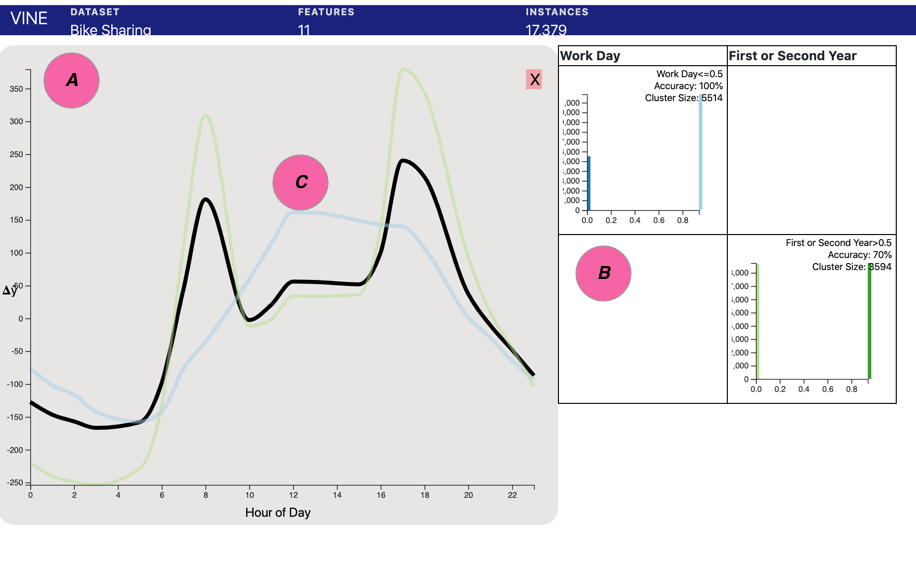The width and height of the screenshot is (916, 568).
Task: Select the First or Second Year cluster cell
Action: coord(811,318)
